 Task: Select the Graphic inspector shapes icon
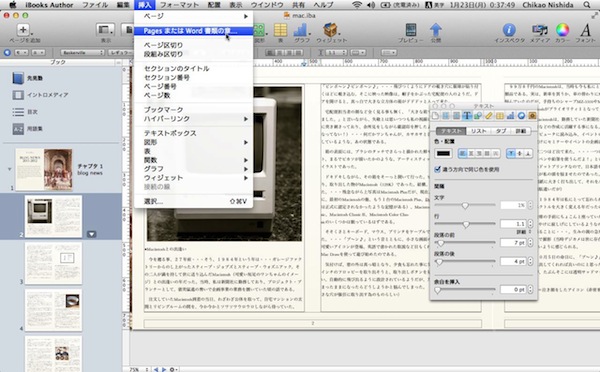478,116
